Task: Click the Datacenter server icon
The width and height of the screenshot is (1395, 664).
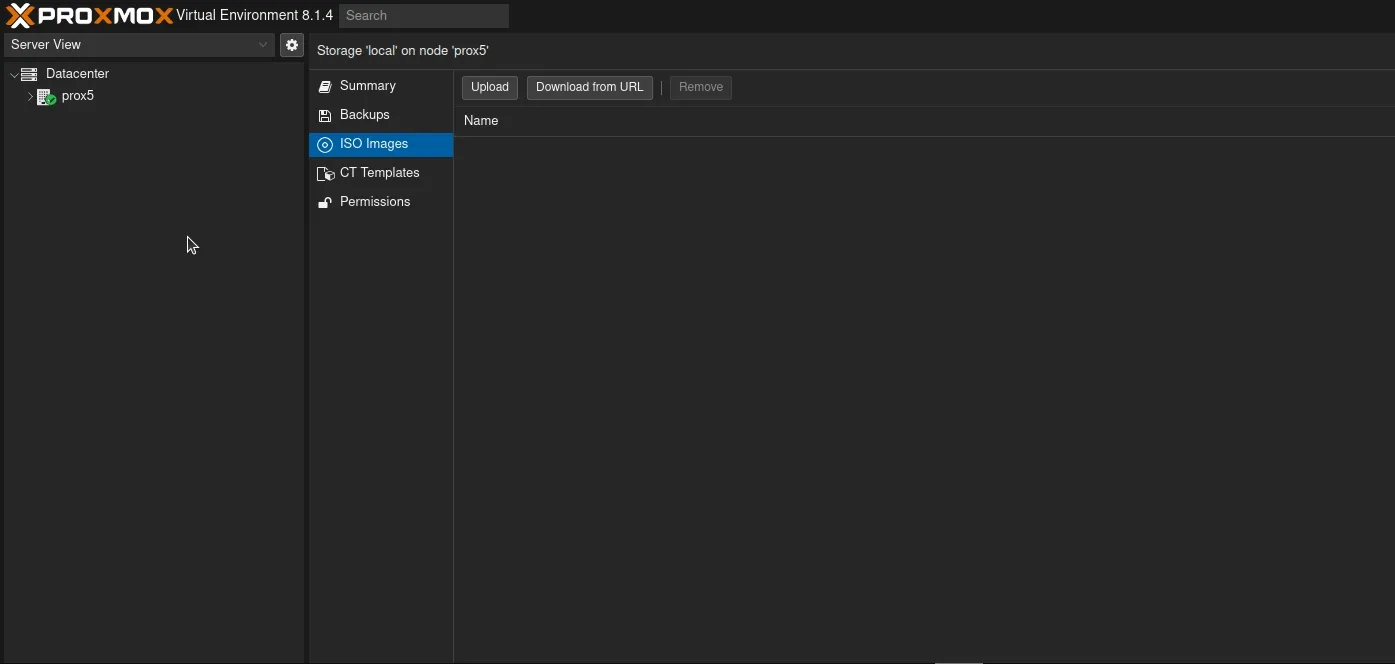Action: [31, 73]
